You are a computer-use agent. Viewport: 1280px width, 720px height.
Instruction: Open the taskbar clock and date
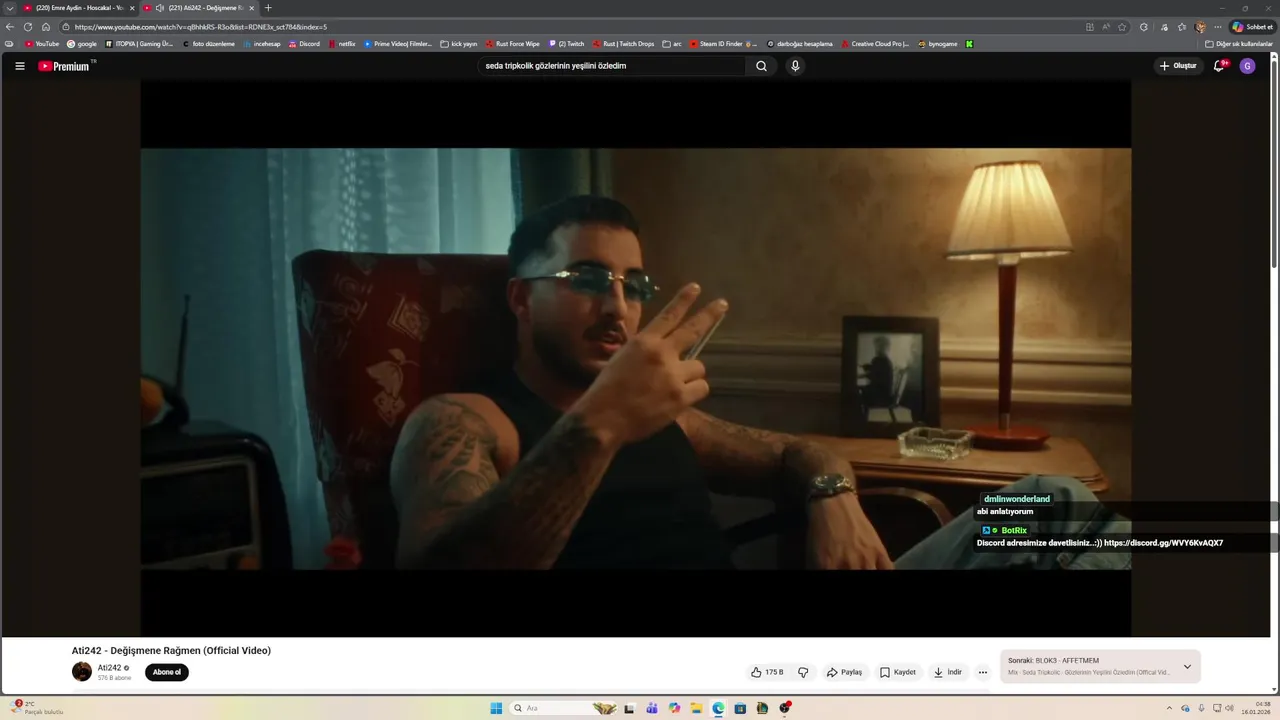point(1256,708)
